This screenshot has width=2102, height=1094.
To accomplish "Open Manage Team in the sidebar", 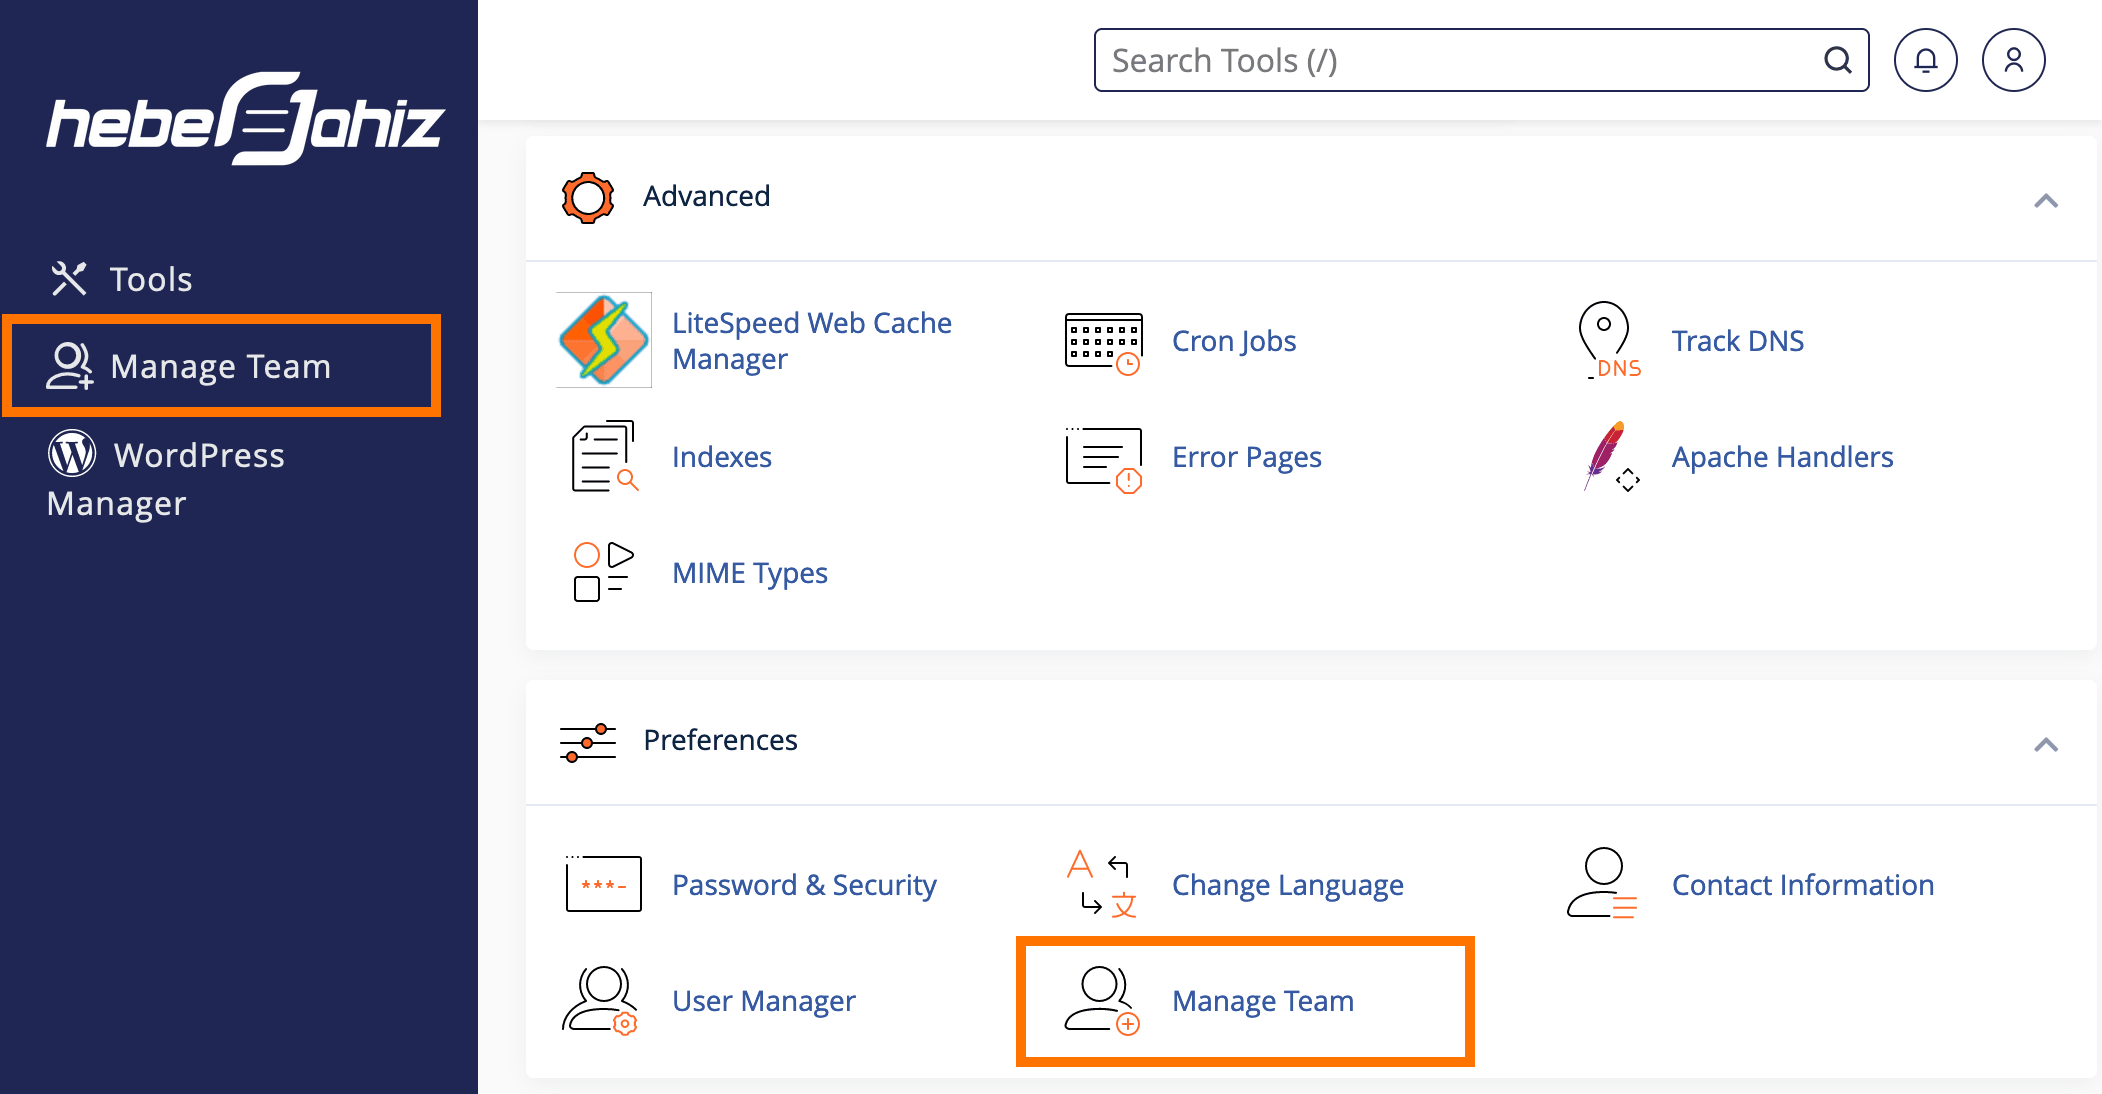I will [222, 366].
